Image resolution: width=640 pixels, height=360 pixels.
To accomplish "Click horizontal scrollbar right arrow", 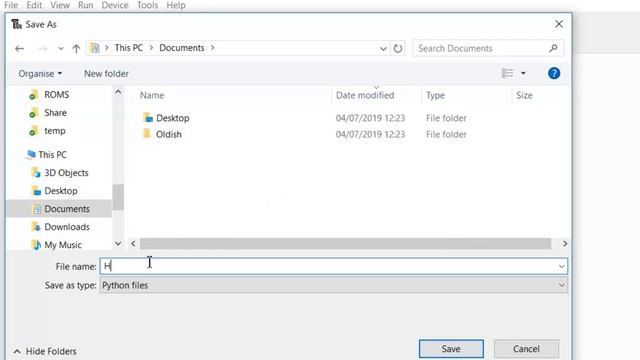I will 565,244.
